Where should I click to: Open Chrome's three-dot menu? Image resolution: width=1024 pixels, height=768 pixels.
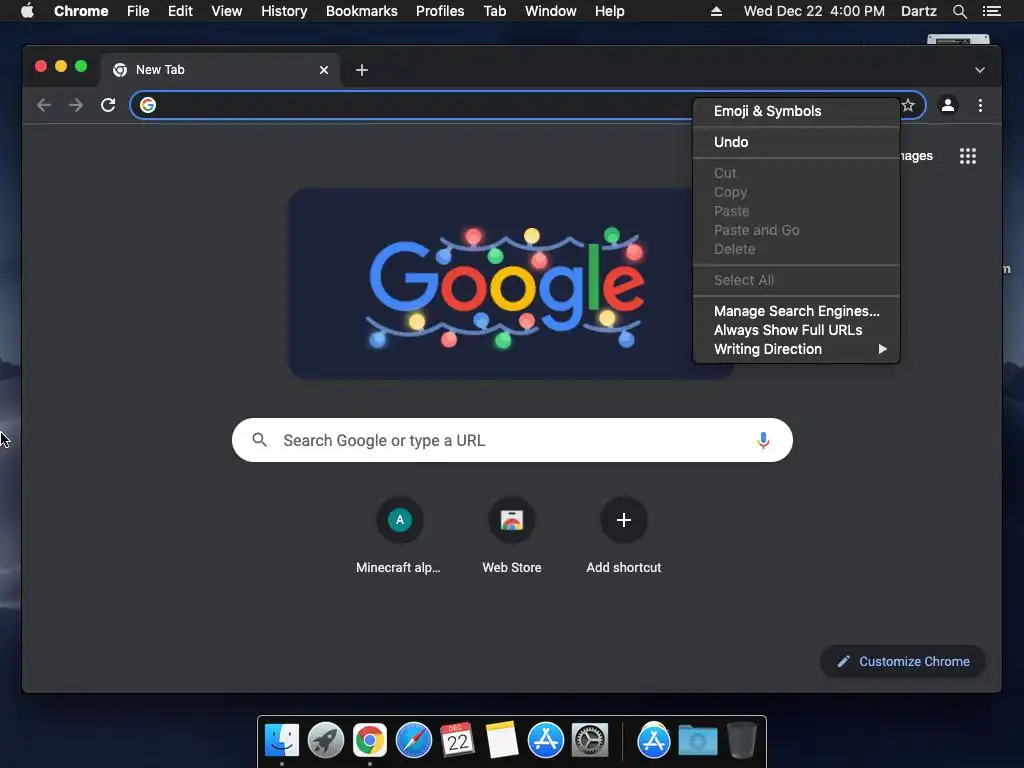point(980,105)
